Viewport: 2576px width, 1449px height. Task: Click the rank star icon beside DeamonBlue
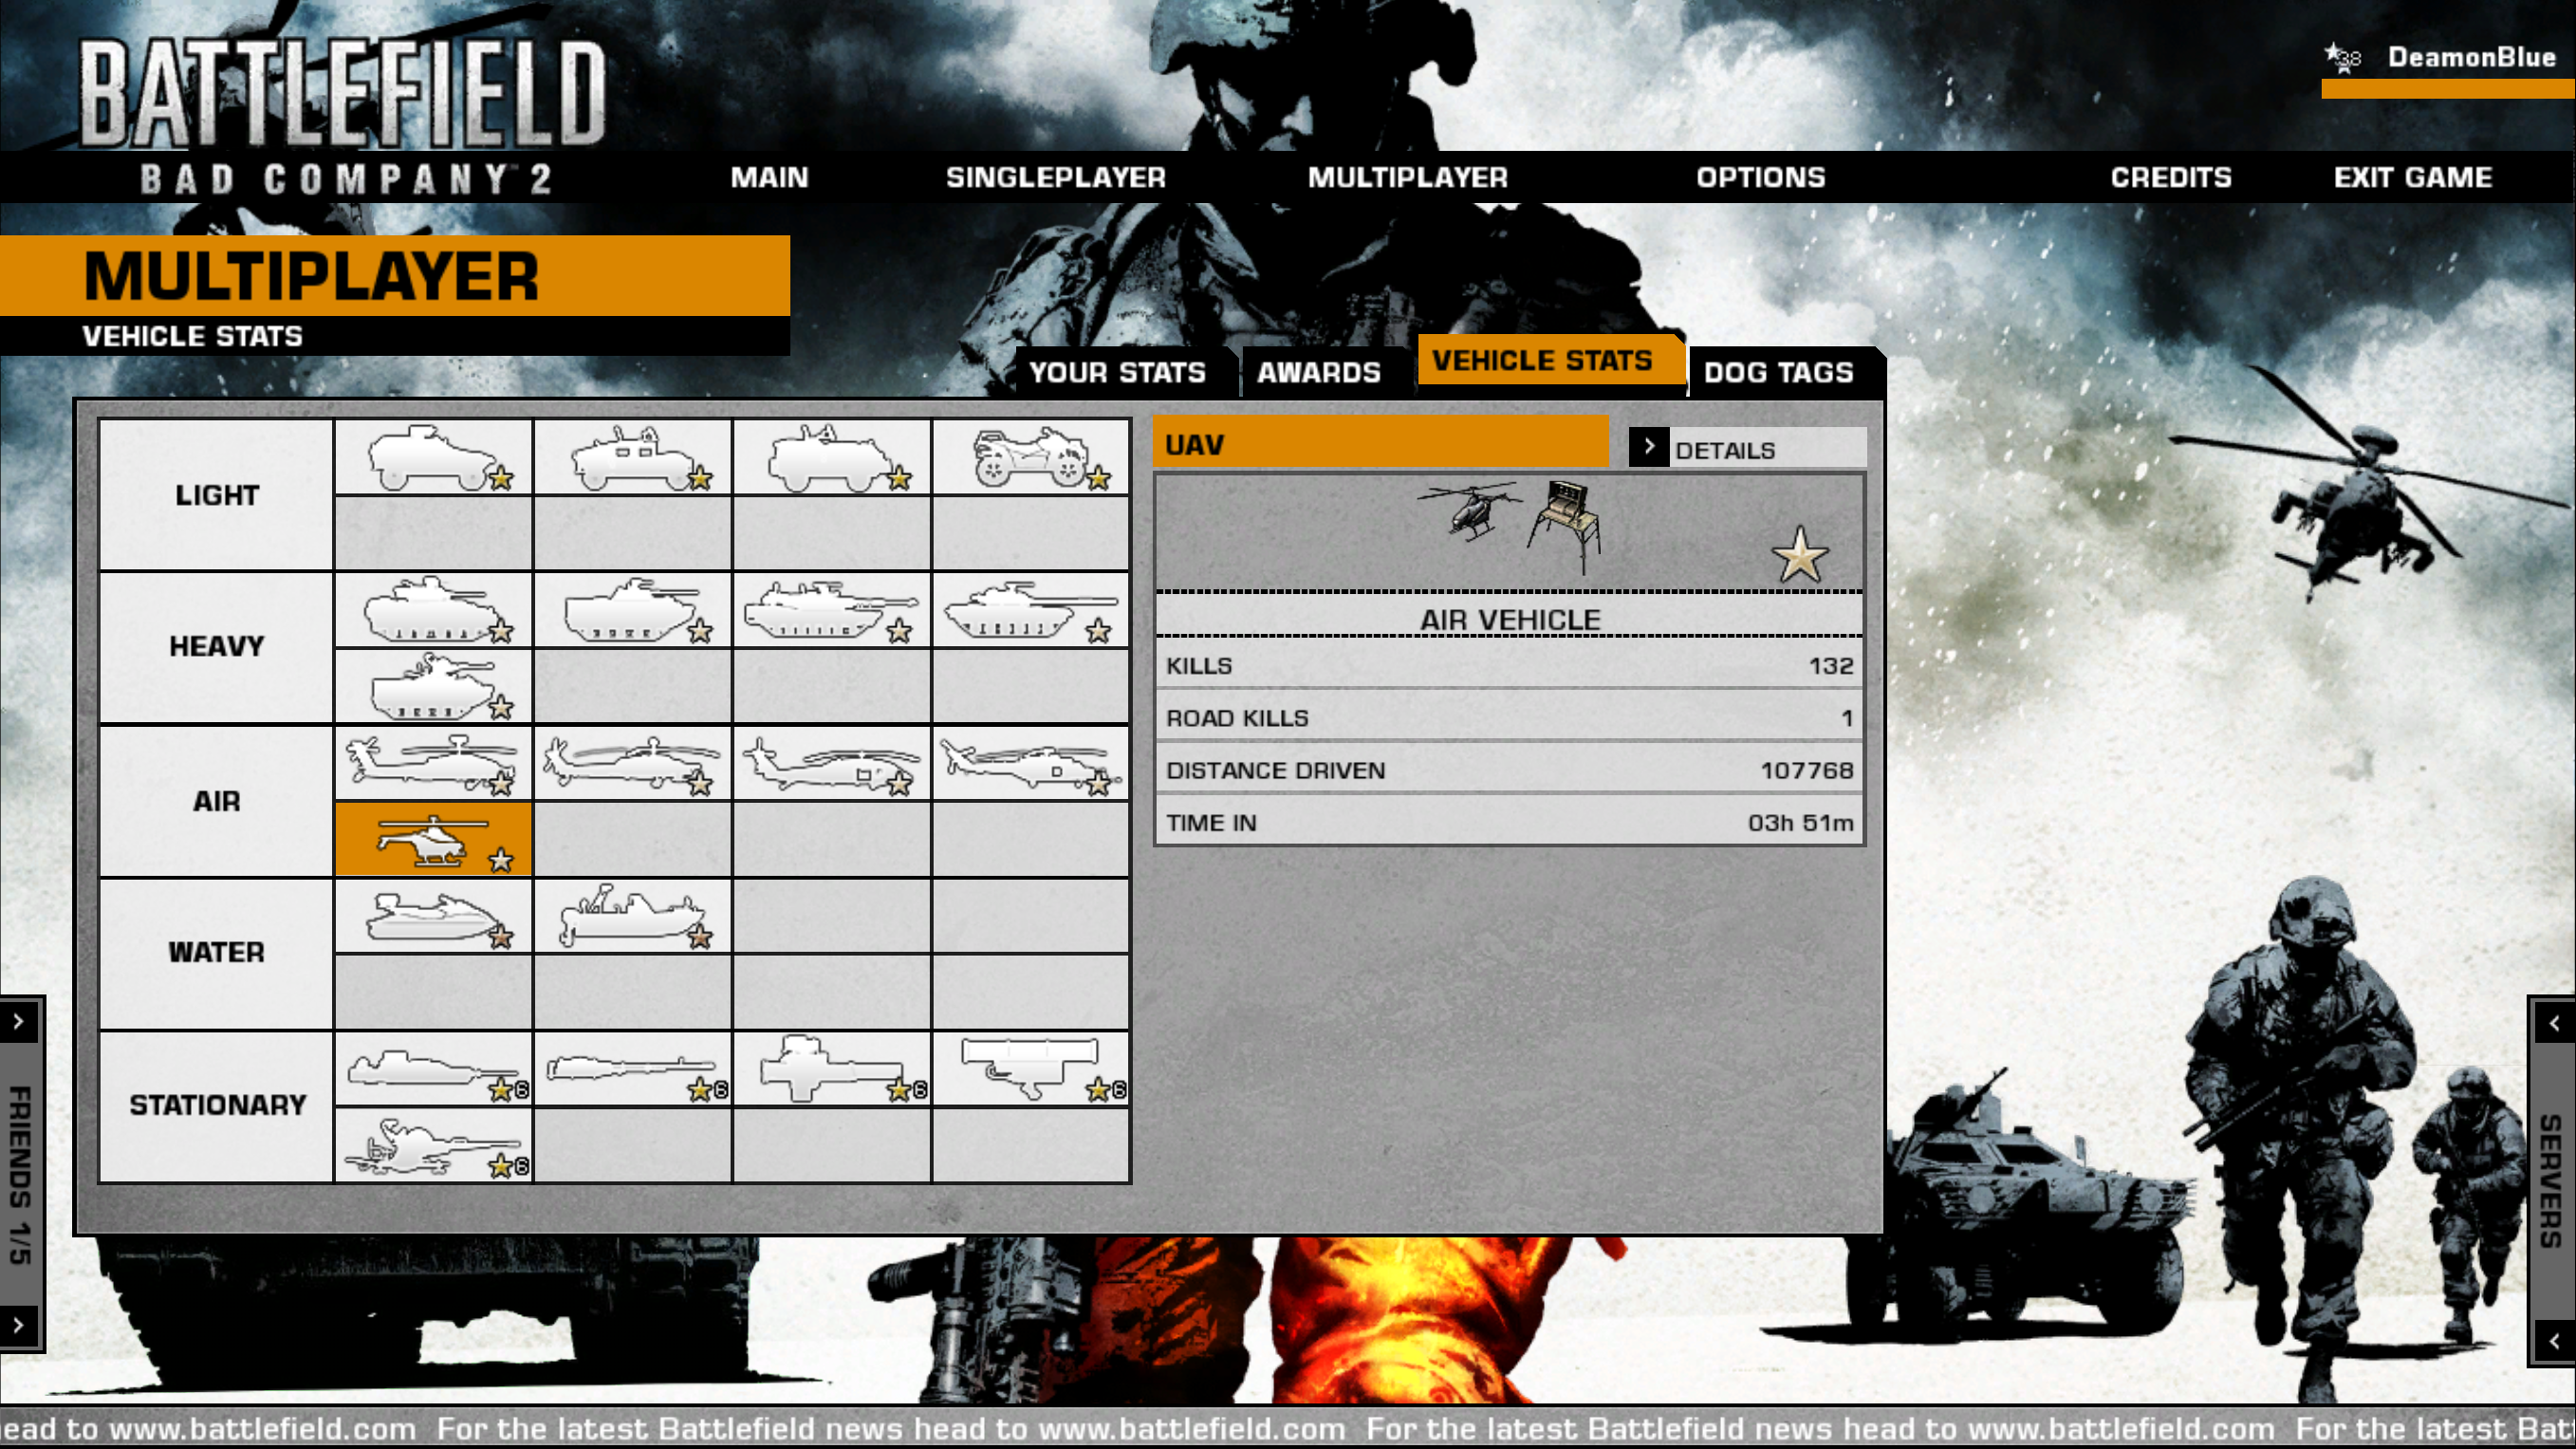coord(2341,58)
